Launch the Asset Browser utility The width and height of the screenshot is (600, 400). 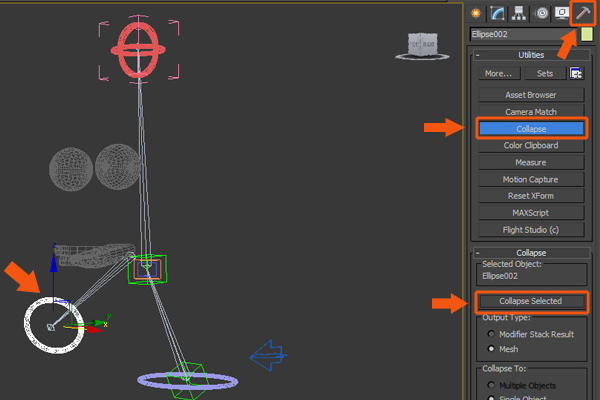point(531,95)
